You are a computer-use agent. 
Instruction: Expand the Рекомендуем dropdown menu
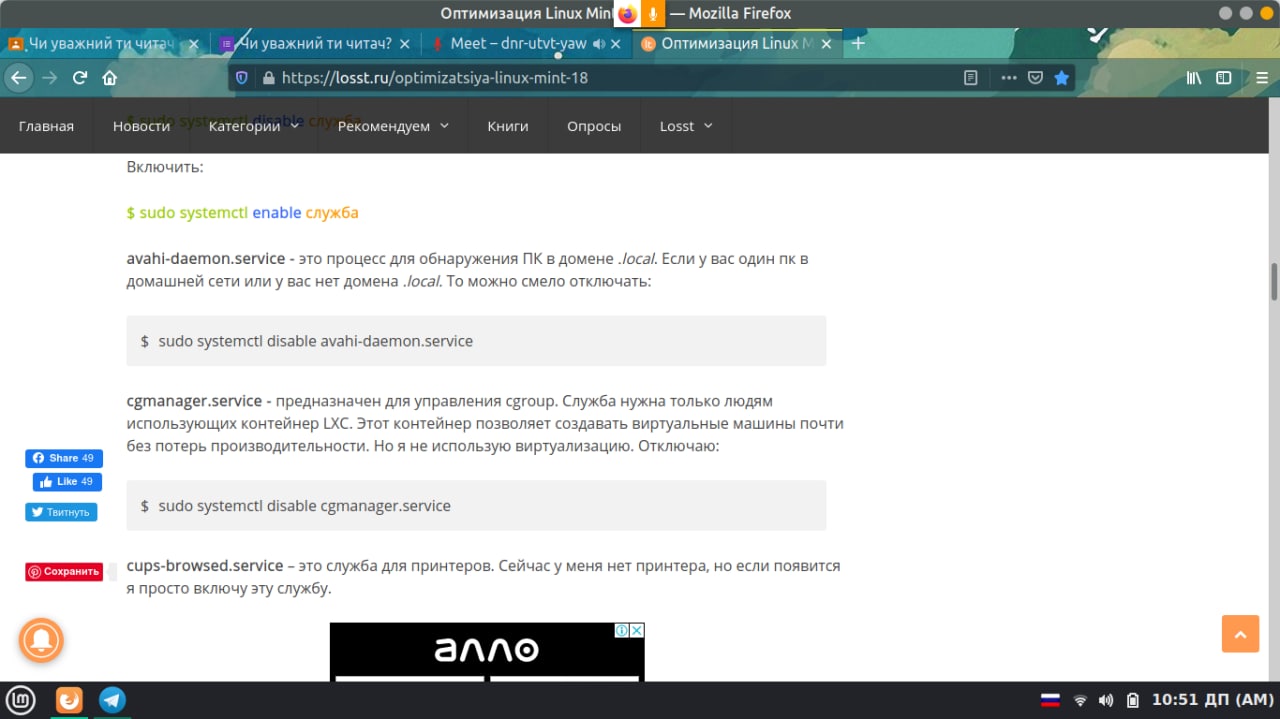pos(393,126)
